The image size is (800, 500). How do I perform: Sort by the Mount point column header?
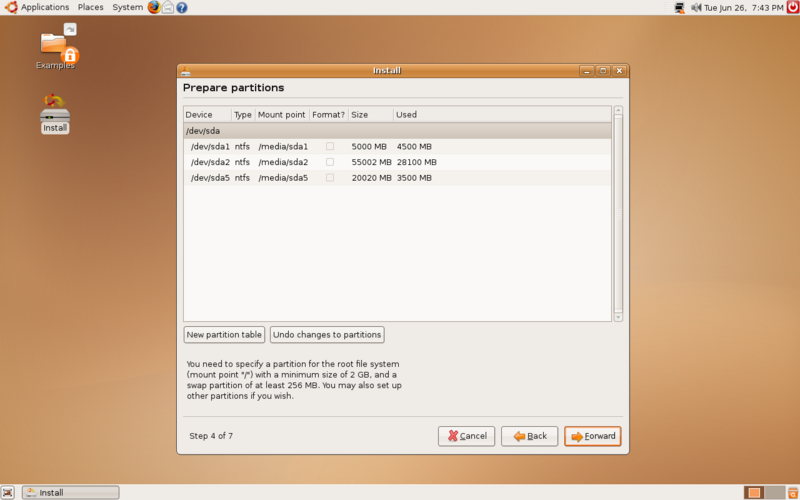(282, 115)
